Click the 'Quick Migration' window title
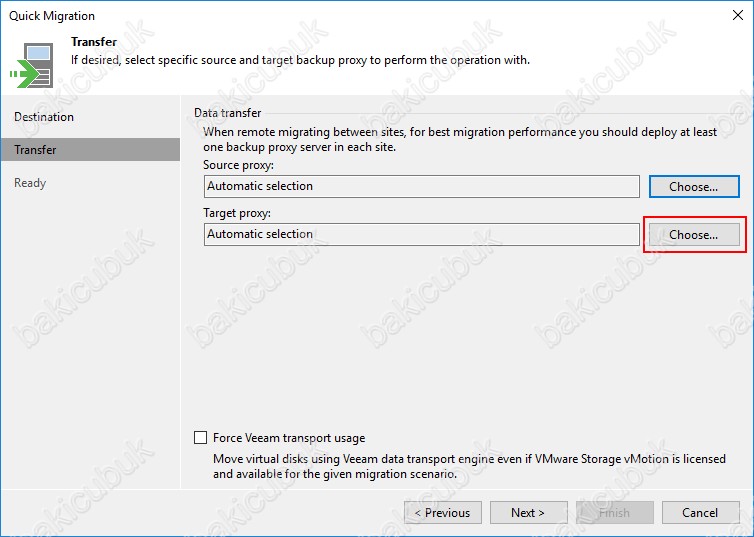The height and width of the screenshot is (537, 754). pyautogui.click(x=52, y=16)
